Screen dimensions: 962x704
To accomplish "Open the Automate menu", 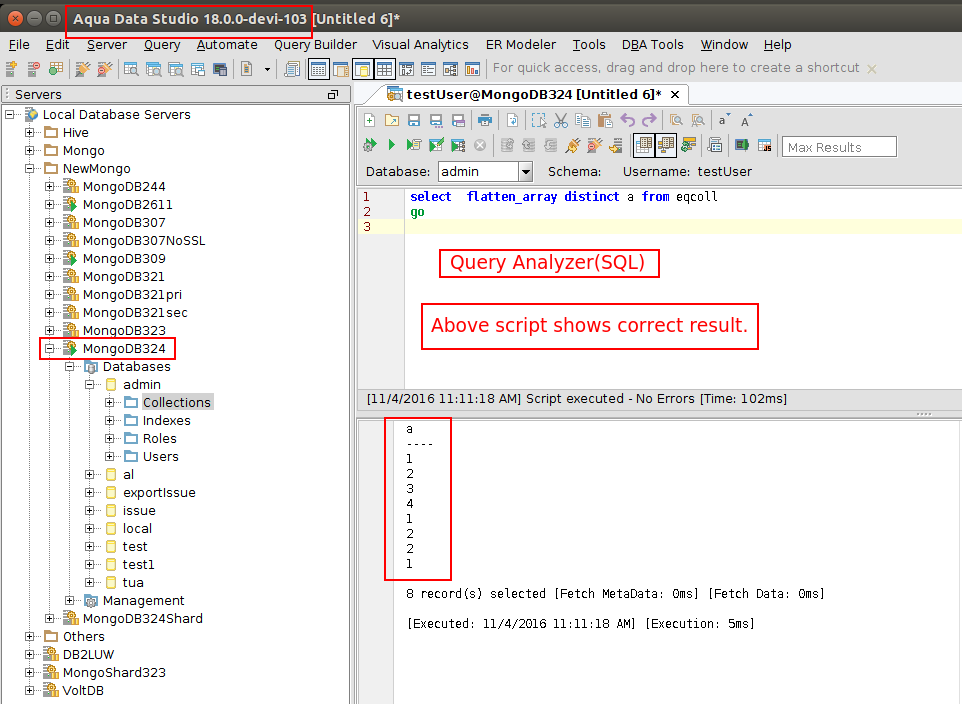I will click(x=227, y=45).
